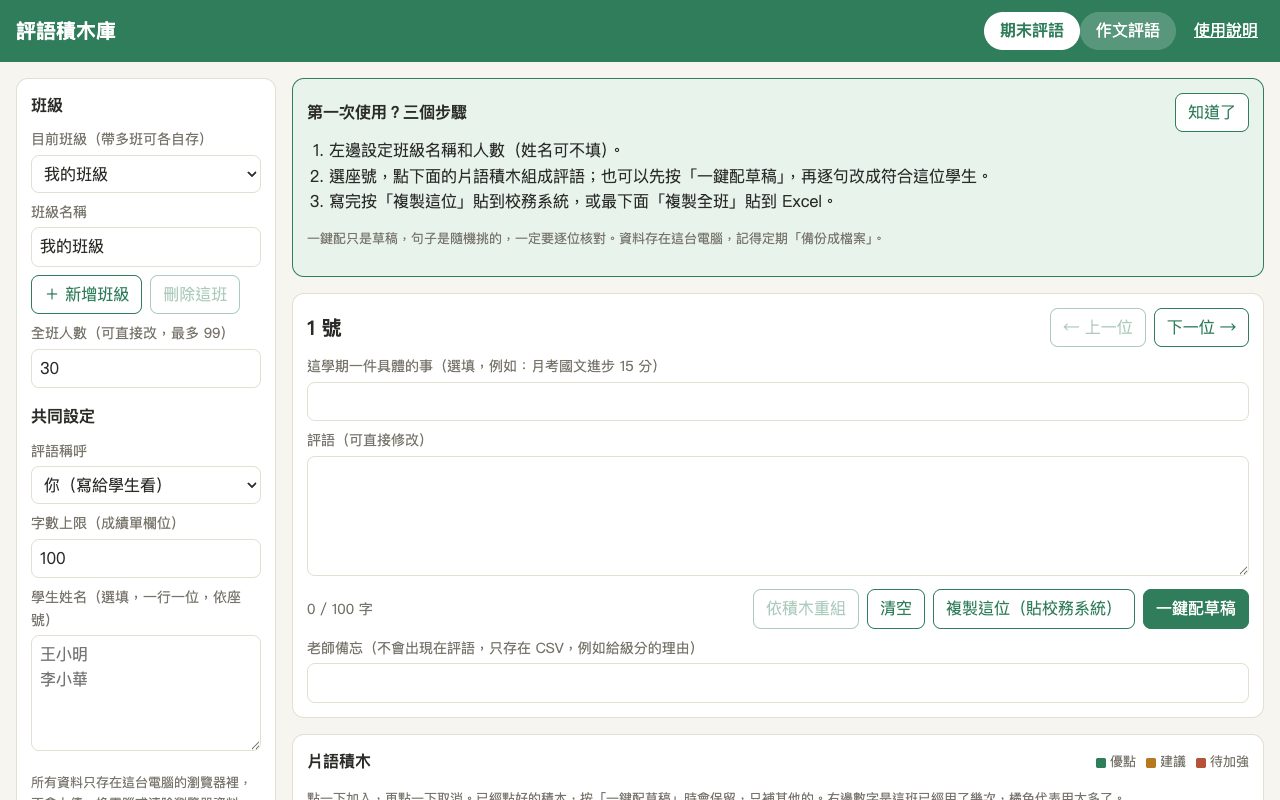The width and height of the screenshot is (1280, 800).
Task: Focus the 全班人數 number field
Action: (x=146, y=369)
